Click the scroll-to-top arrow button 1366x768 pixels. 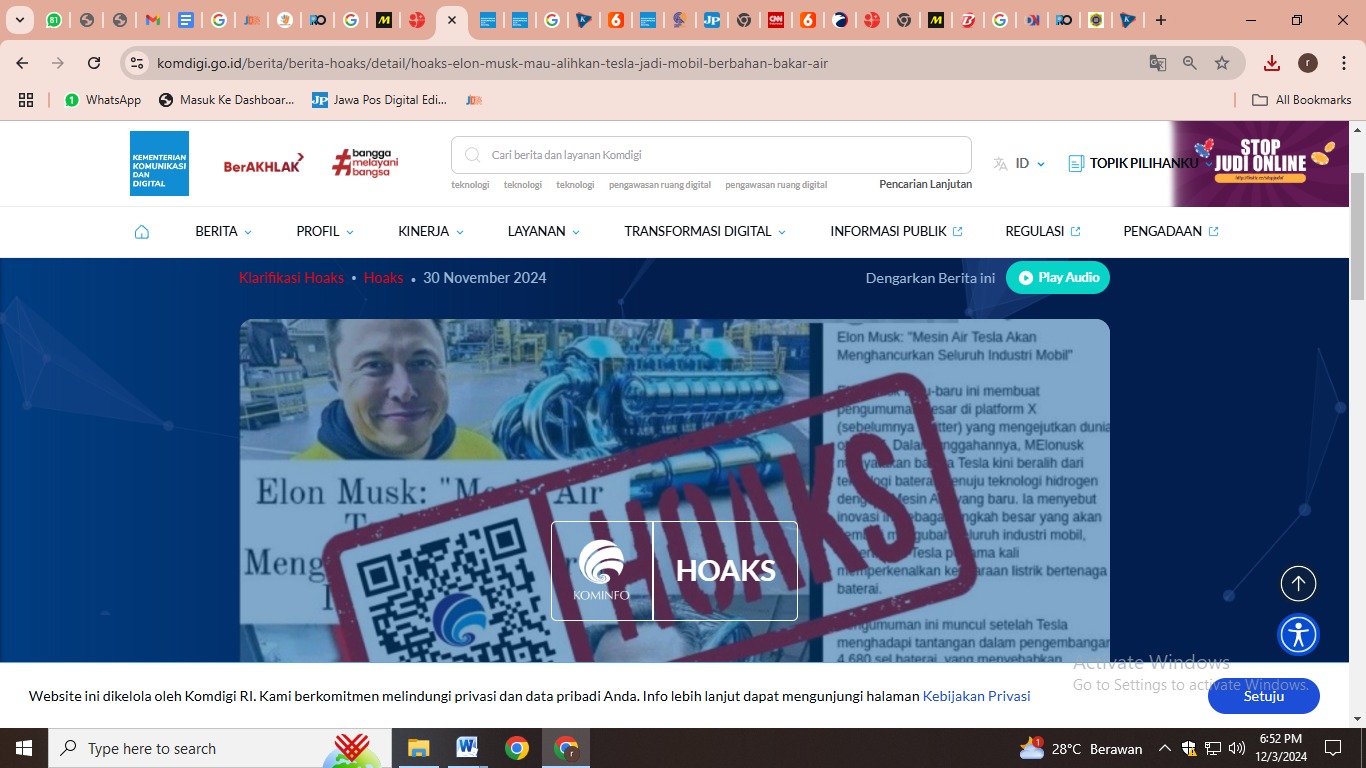[1298, 584]
